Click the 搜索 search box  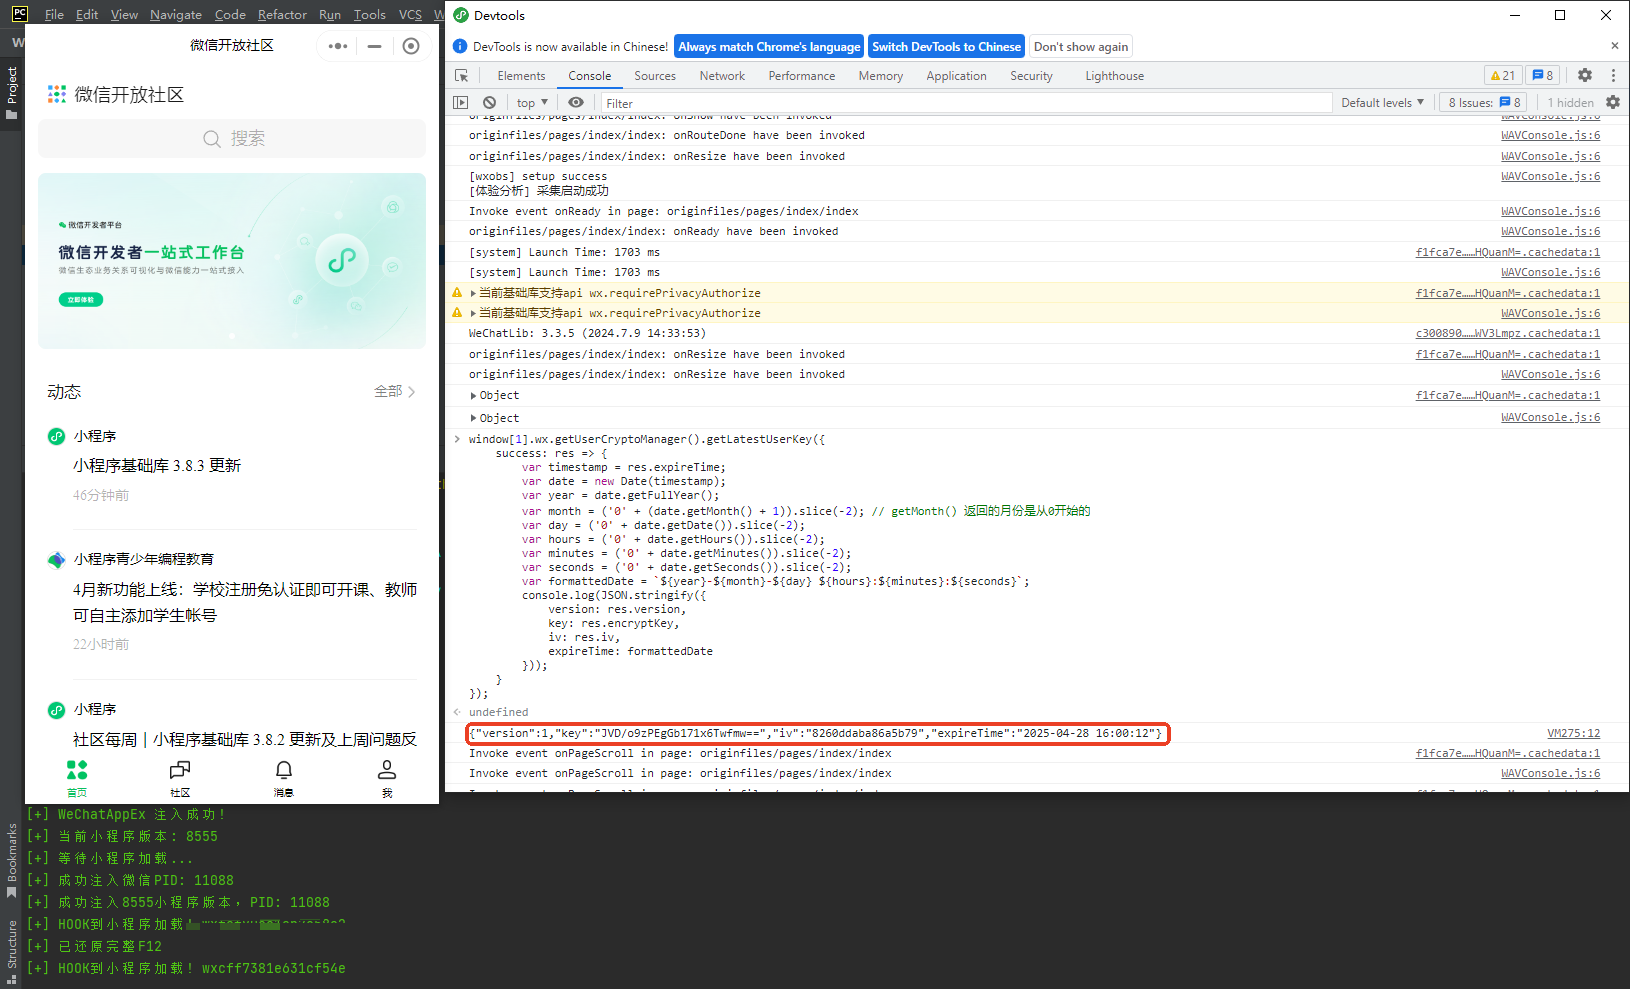[232, 138]
